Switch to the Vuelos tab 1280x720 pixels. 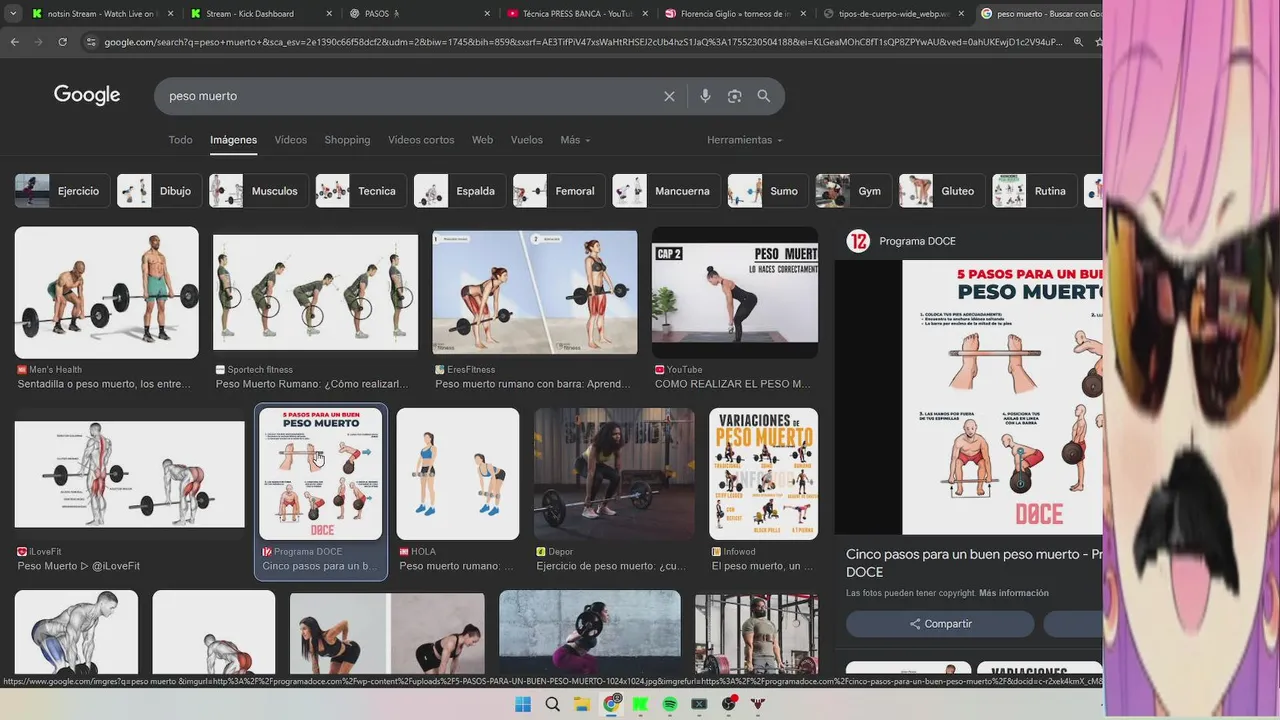[526, 140]
